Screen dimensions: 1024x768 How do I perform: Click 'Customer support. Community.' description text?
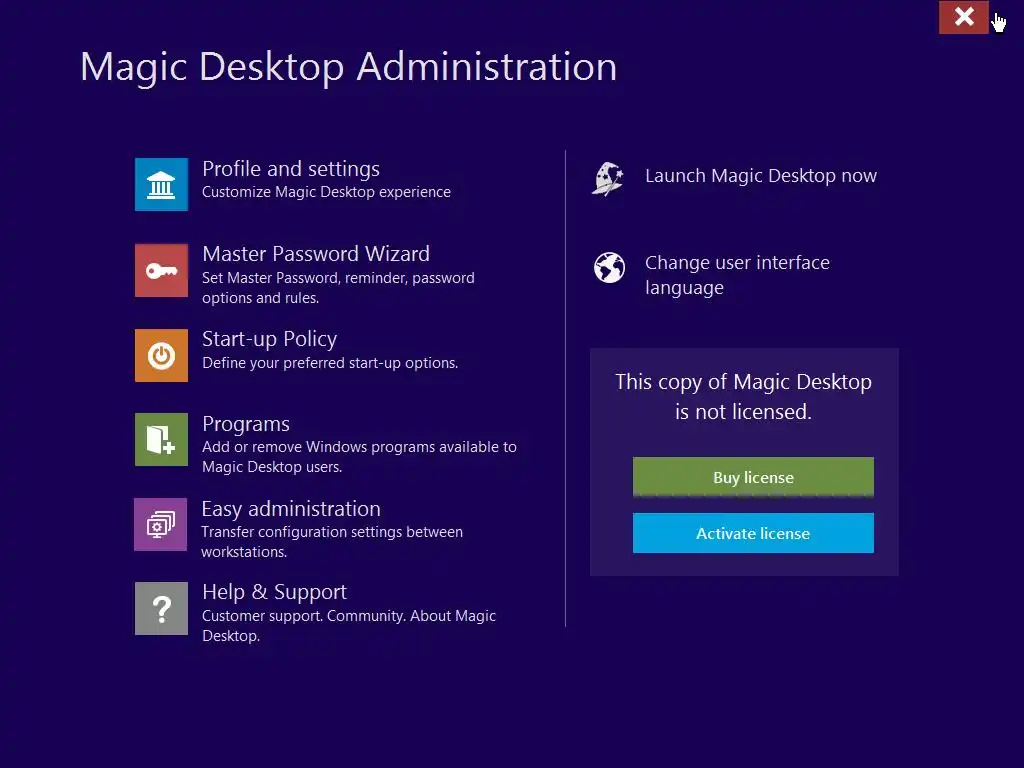[349, 626]
